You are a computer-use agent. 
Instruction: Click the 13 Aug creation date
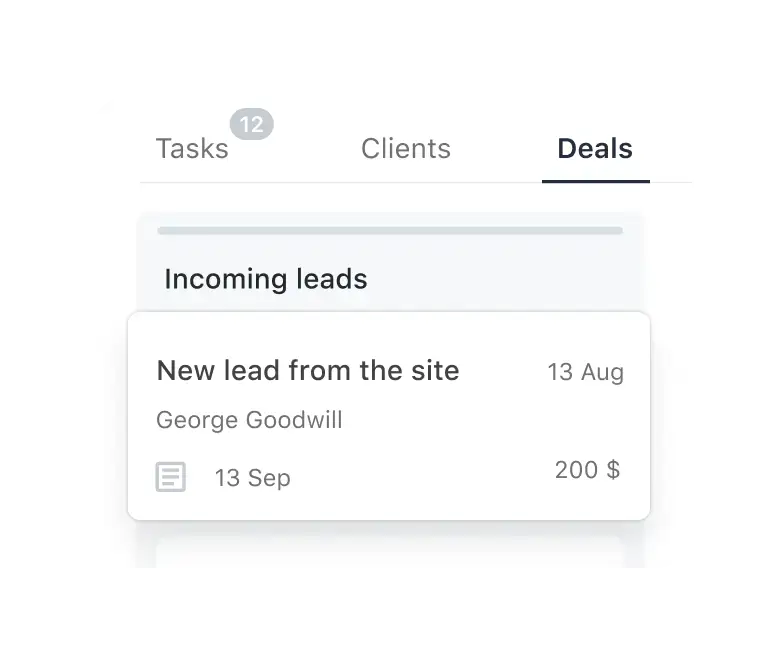click(585, 373)
